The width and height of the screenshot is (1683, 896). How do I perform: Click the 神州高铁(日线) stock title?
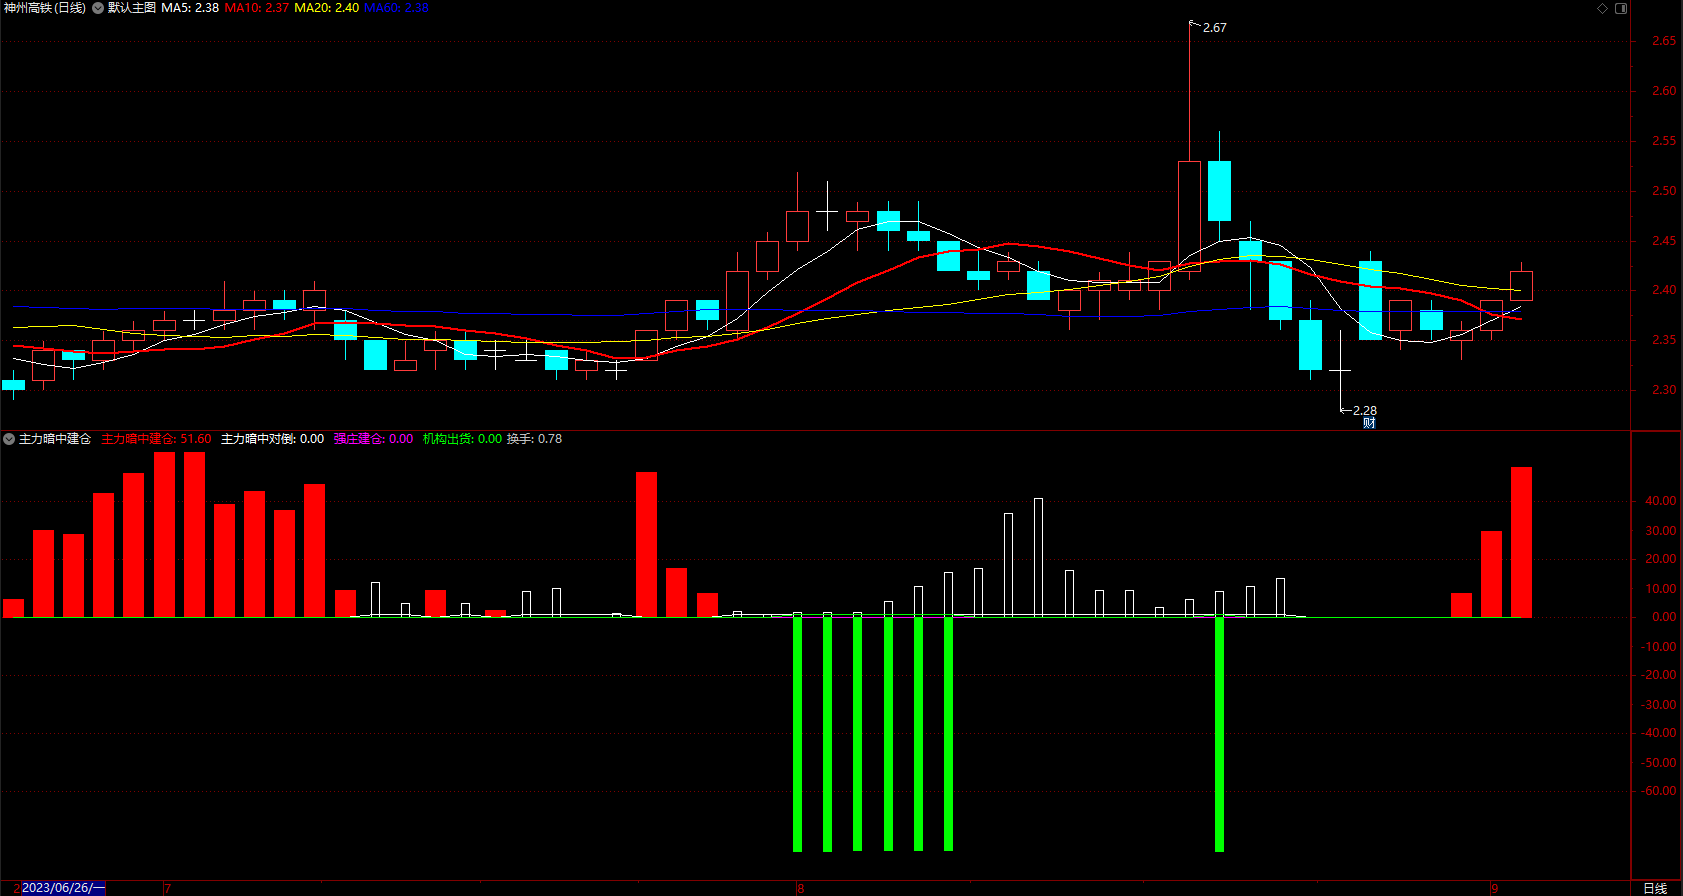tap(45, 8)
